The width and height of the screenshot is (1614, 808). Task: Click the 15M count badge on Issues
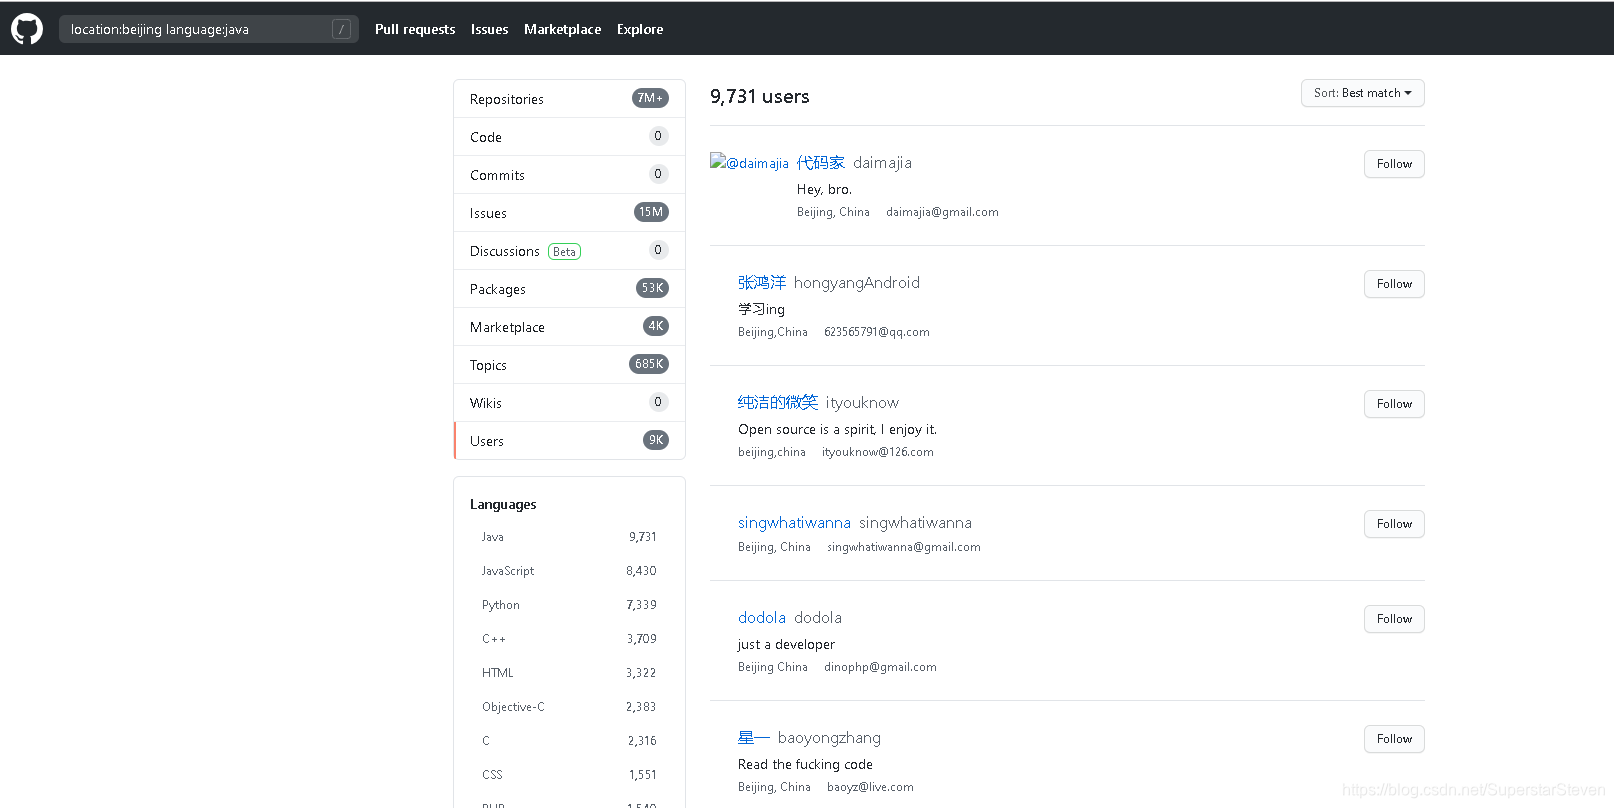[651, 212]
